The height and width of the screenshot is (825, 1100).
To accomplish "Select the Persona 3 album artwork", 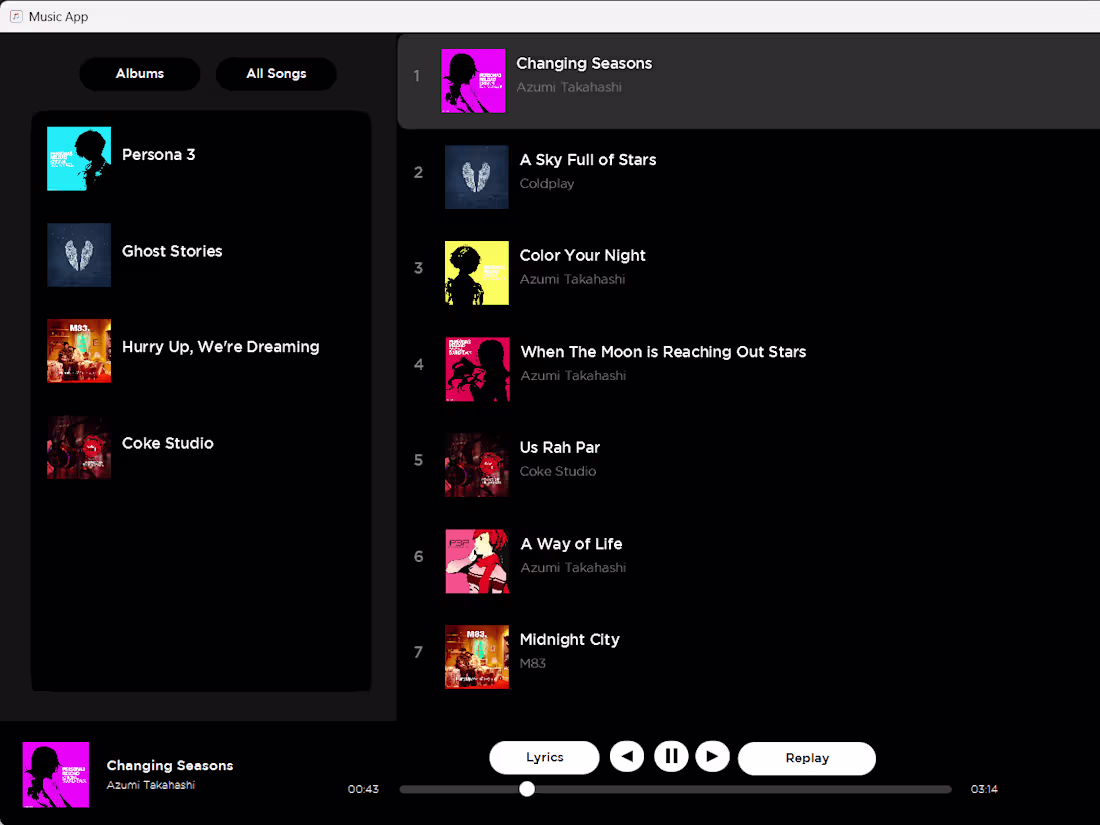I will point(79,159).
